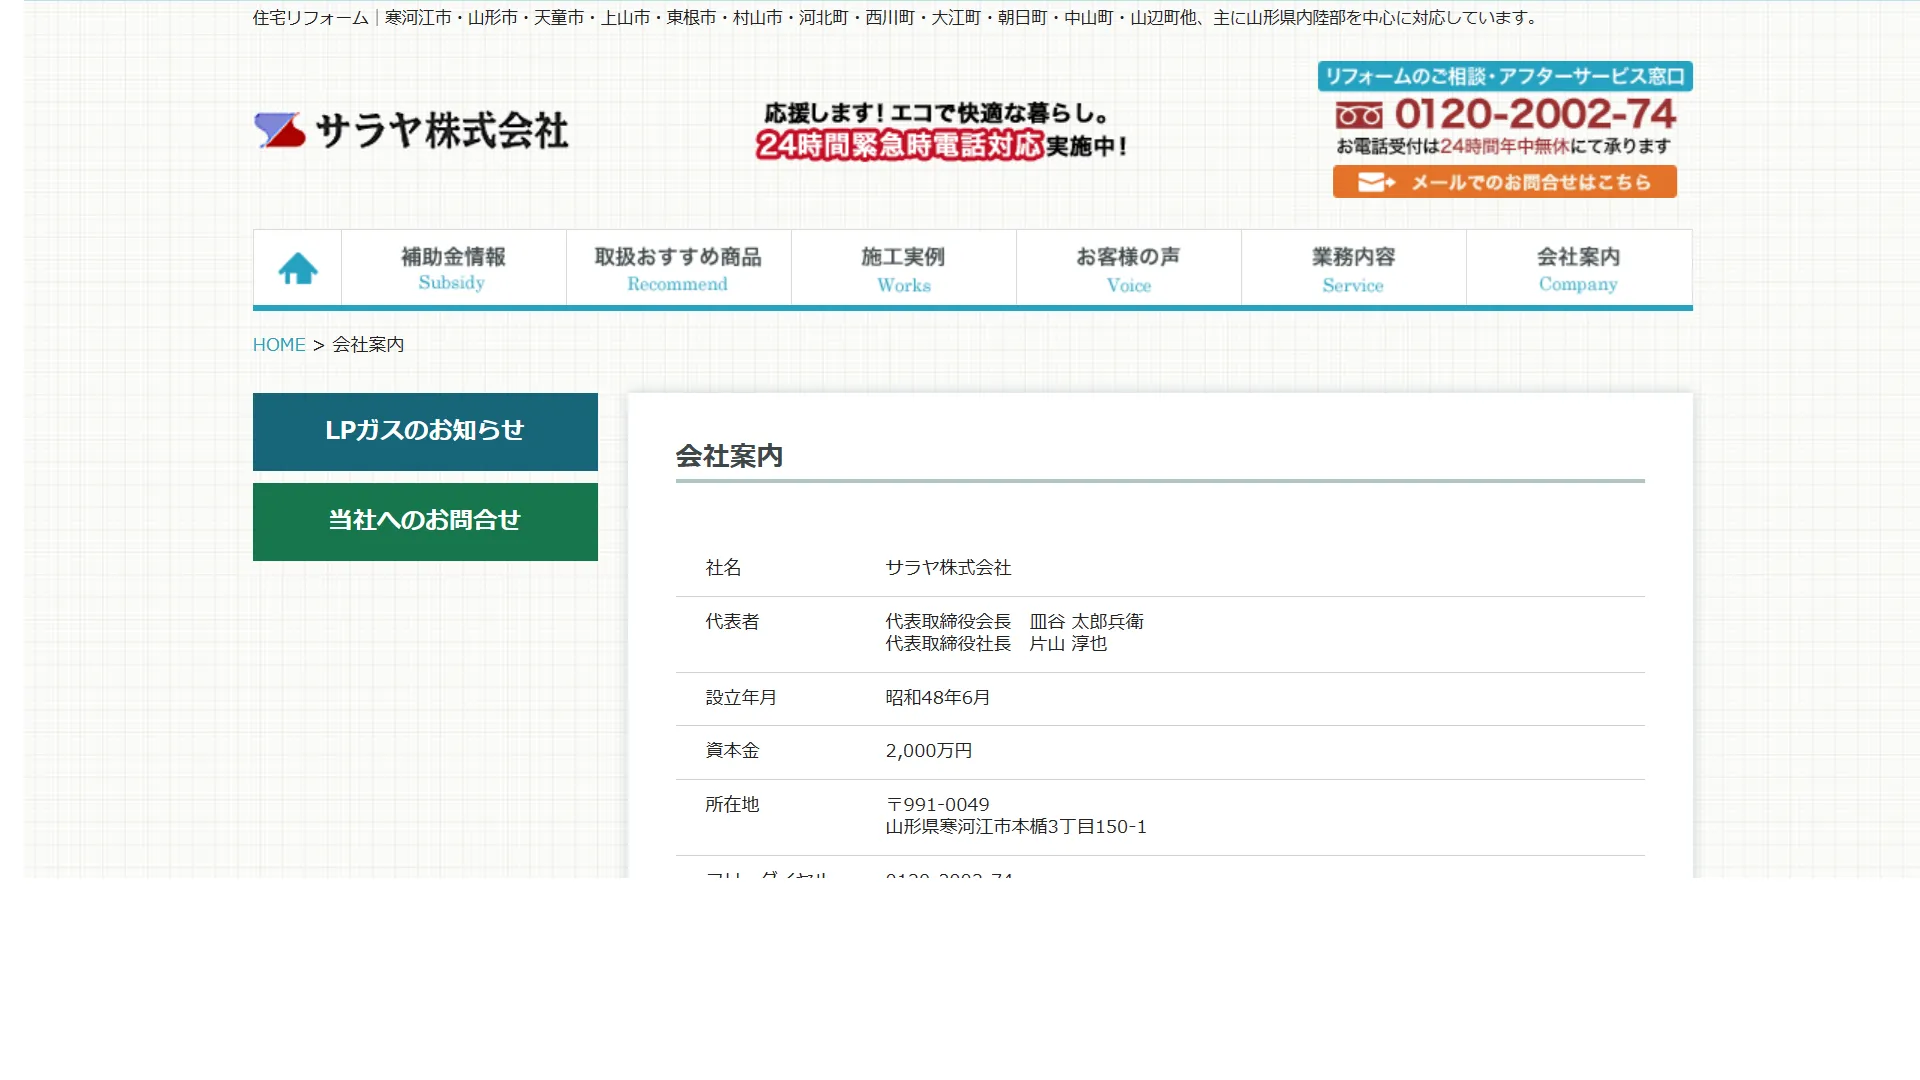This screenshot has height=1080, width=1920.
Task: Click the 0120-2002-74 phone number
Action: point(1534,114)
